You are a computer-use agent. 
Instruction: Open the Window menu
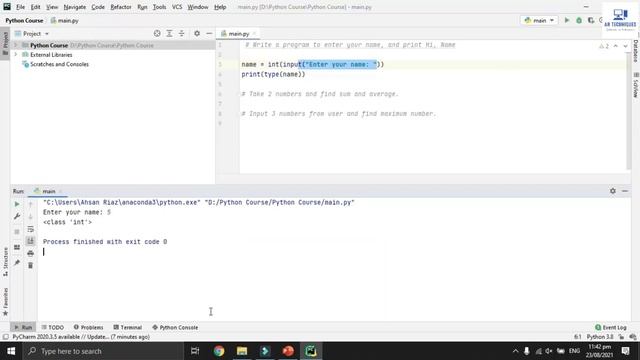click(198, 7)
